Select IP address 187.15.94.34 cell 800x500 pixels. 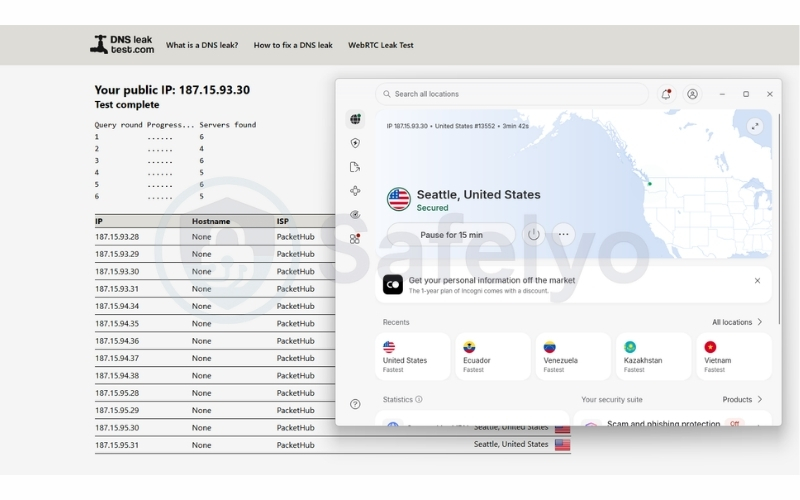click(117, 306)
